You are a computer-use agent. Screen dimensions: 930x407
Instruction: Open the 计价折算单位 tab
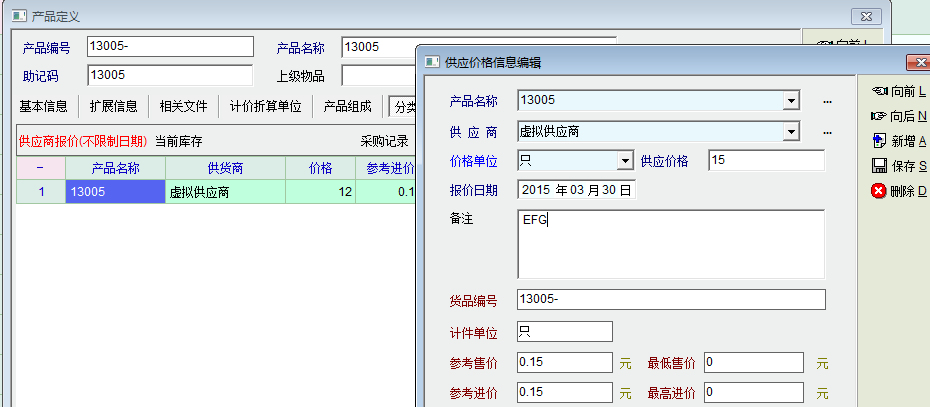[x=265, y=106]
